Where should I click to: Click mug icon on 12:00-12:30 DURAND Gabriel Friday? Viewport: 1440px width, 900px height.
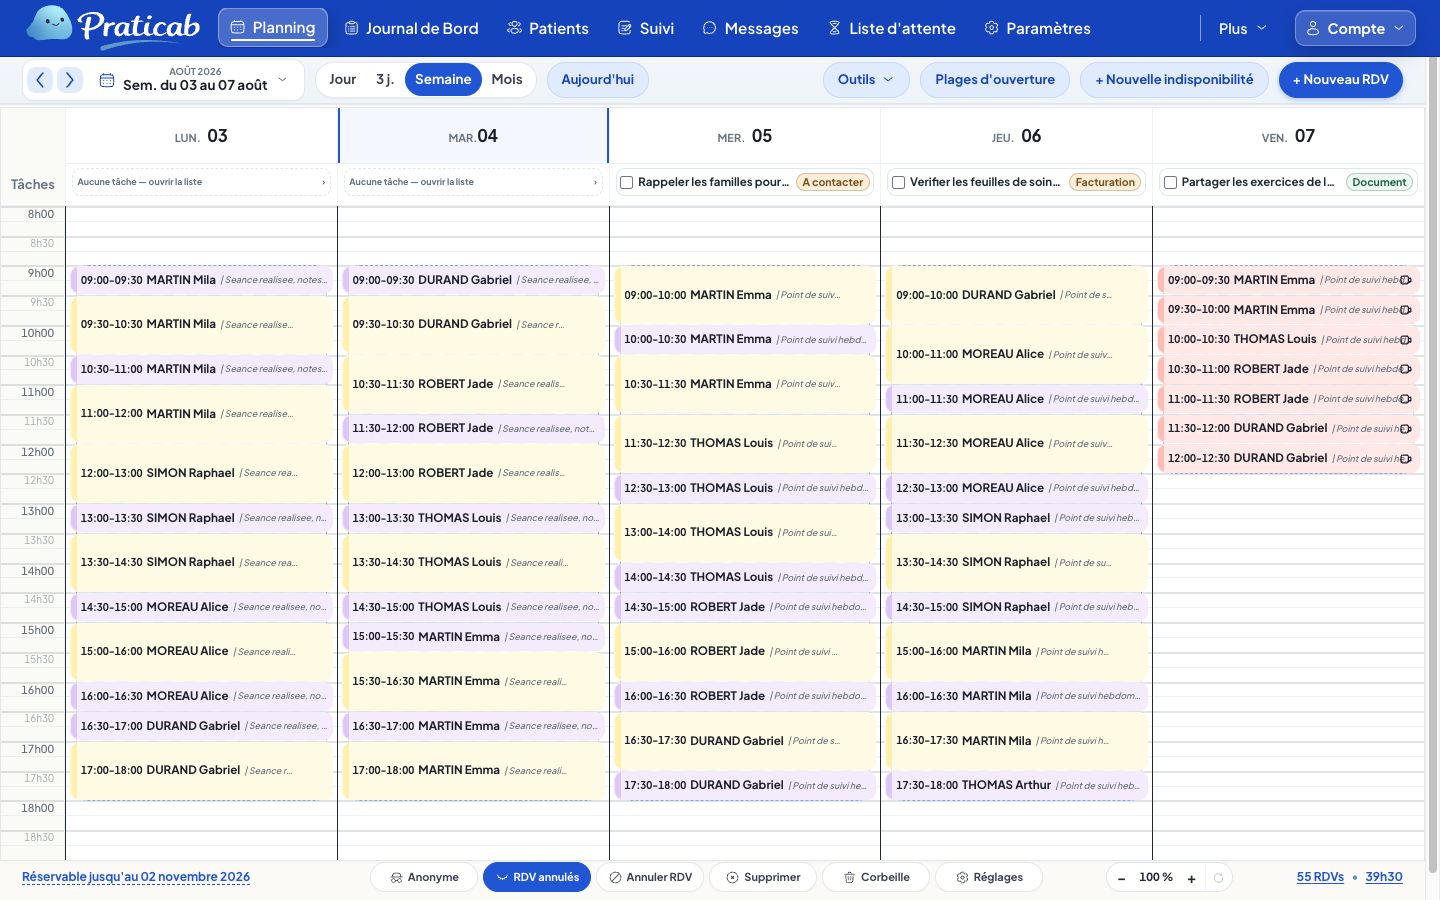(1405, 459)
